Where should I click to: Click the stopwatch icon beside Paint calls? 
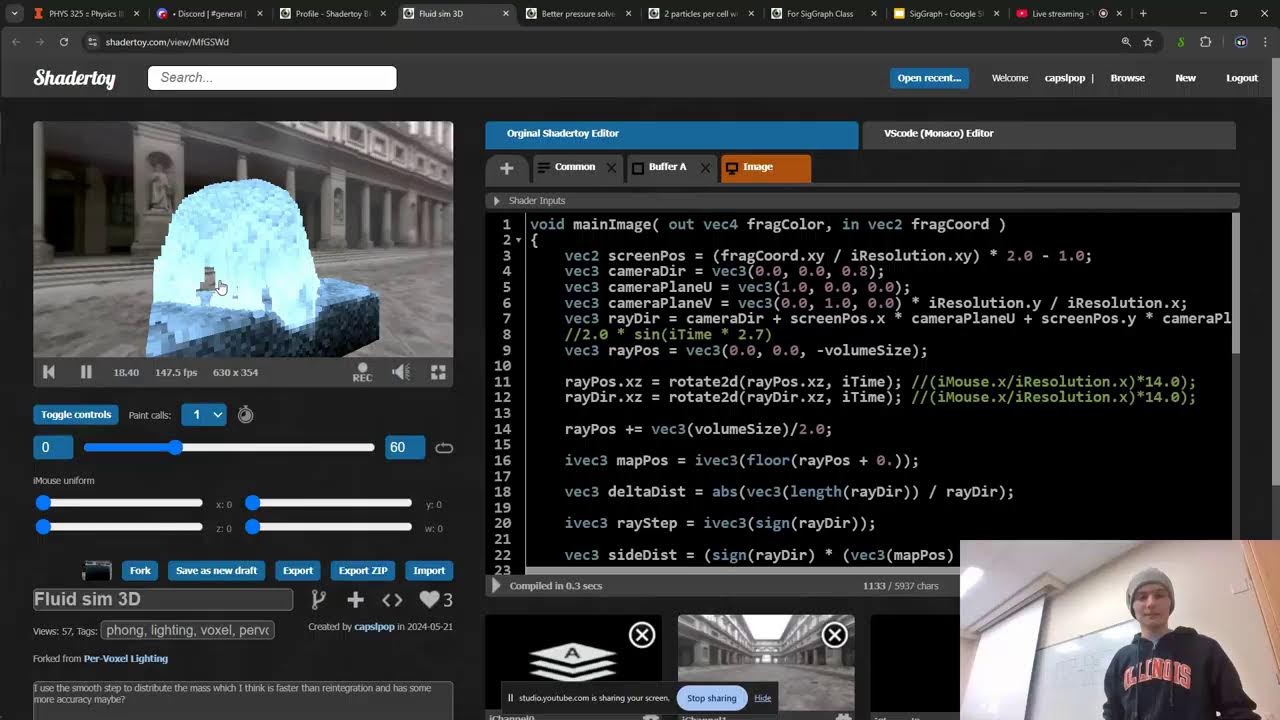(x=245, y=415)
